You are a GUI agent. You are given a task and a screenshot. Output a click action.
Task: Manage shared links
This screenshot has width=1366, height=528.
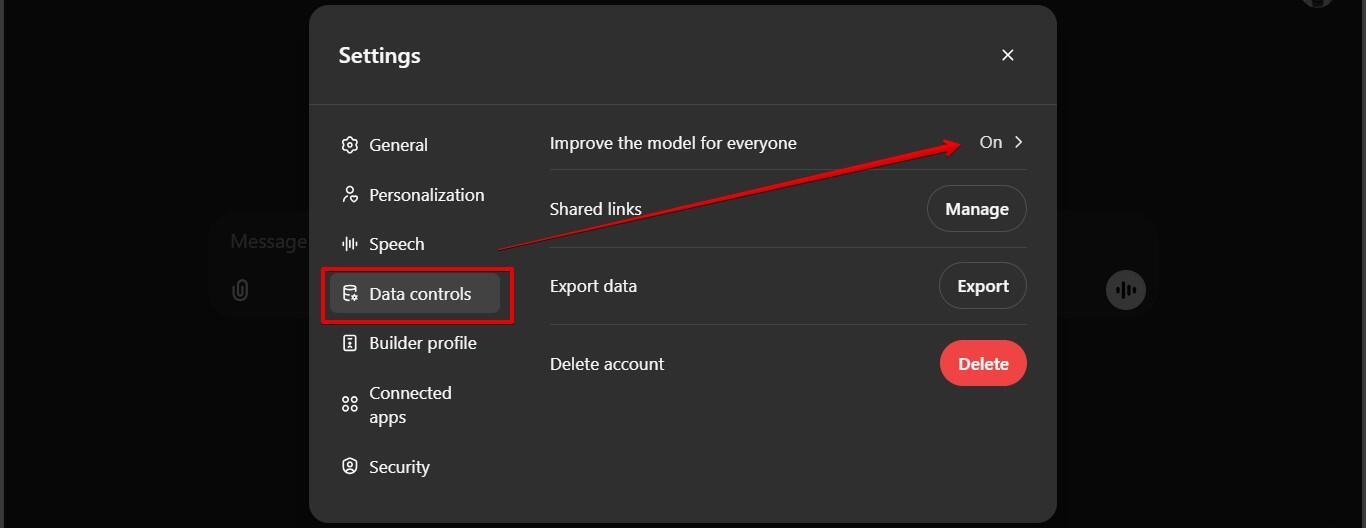[x=976, y=209]
